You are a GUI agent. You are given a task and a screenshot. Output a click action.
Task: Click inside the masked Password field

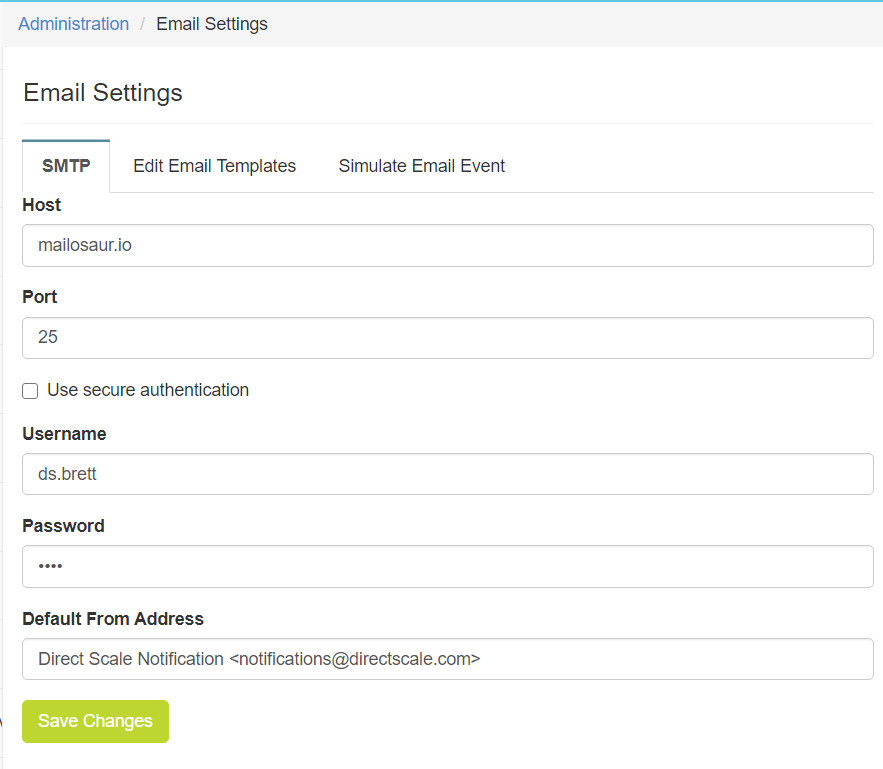click(447, 566)
